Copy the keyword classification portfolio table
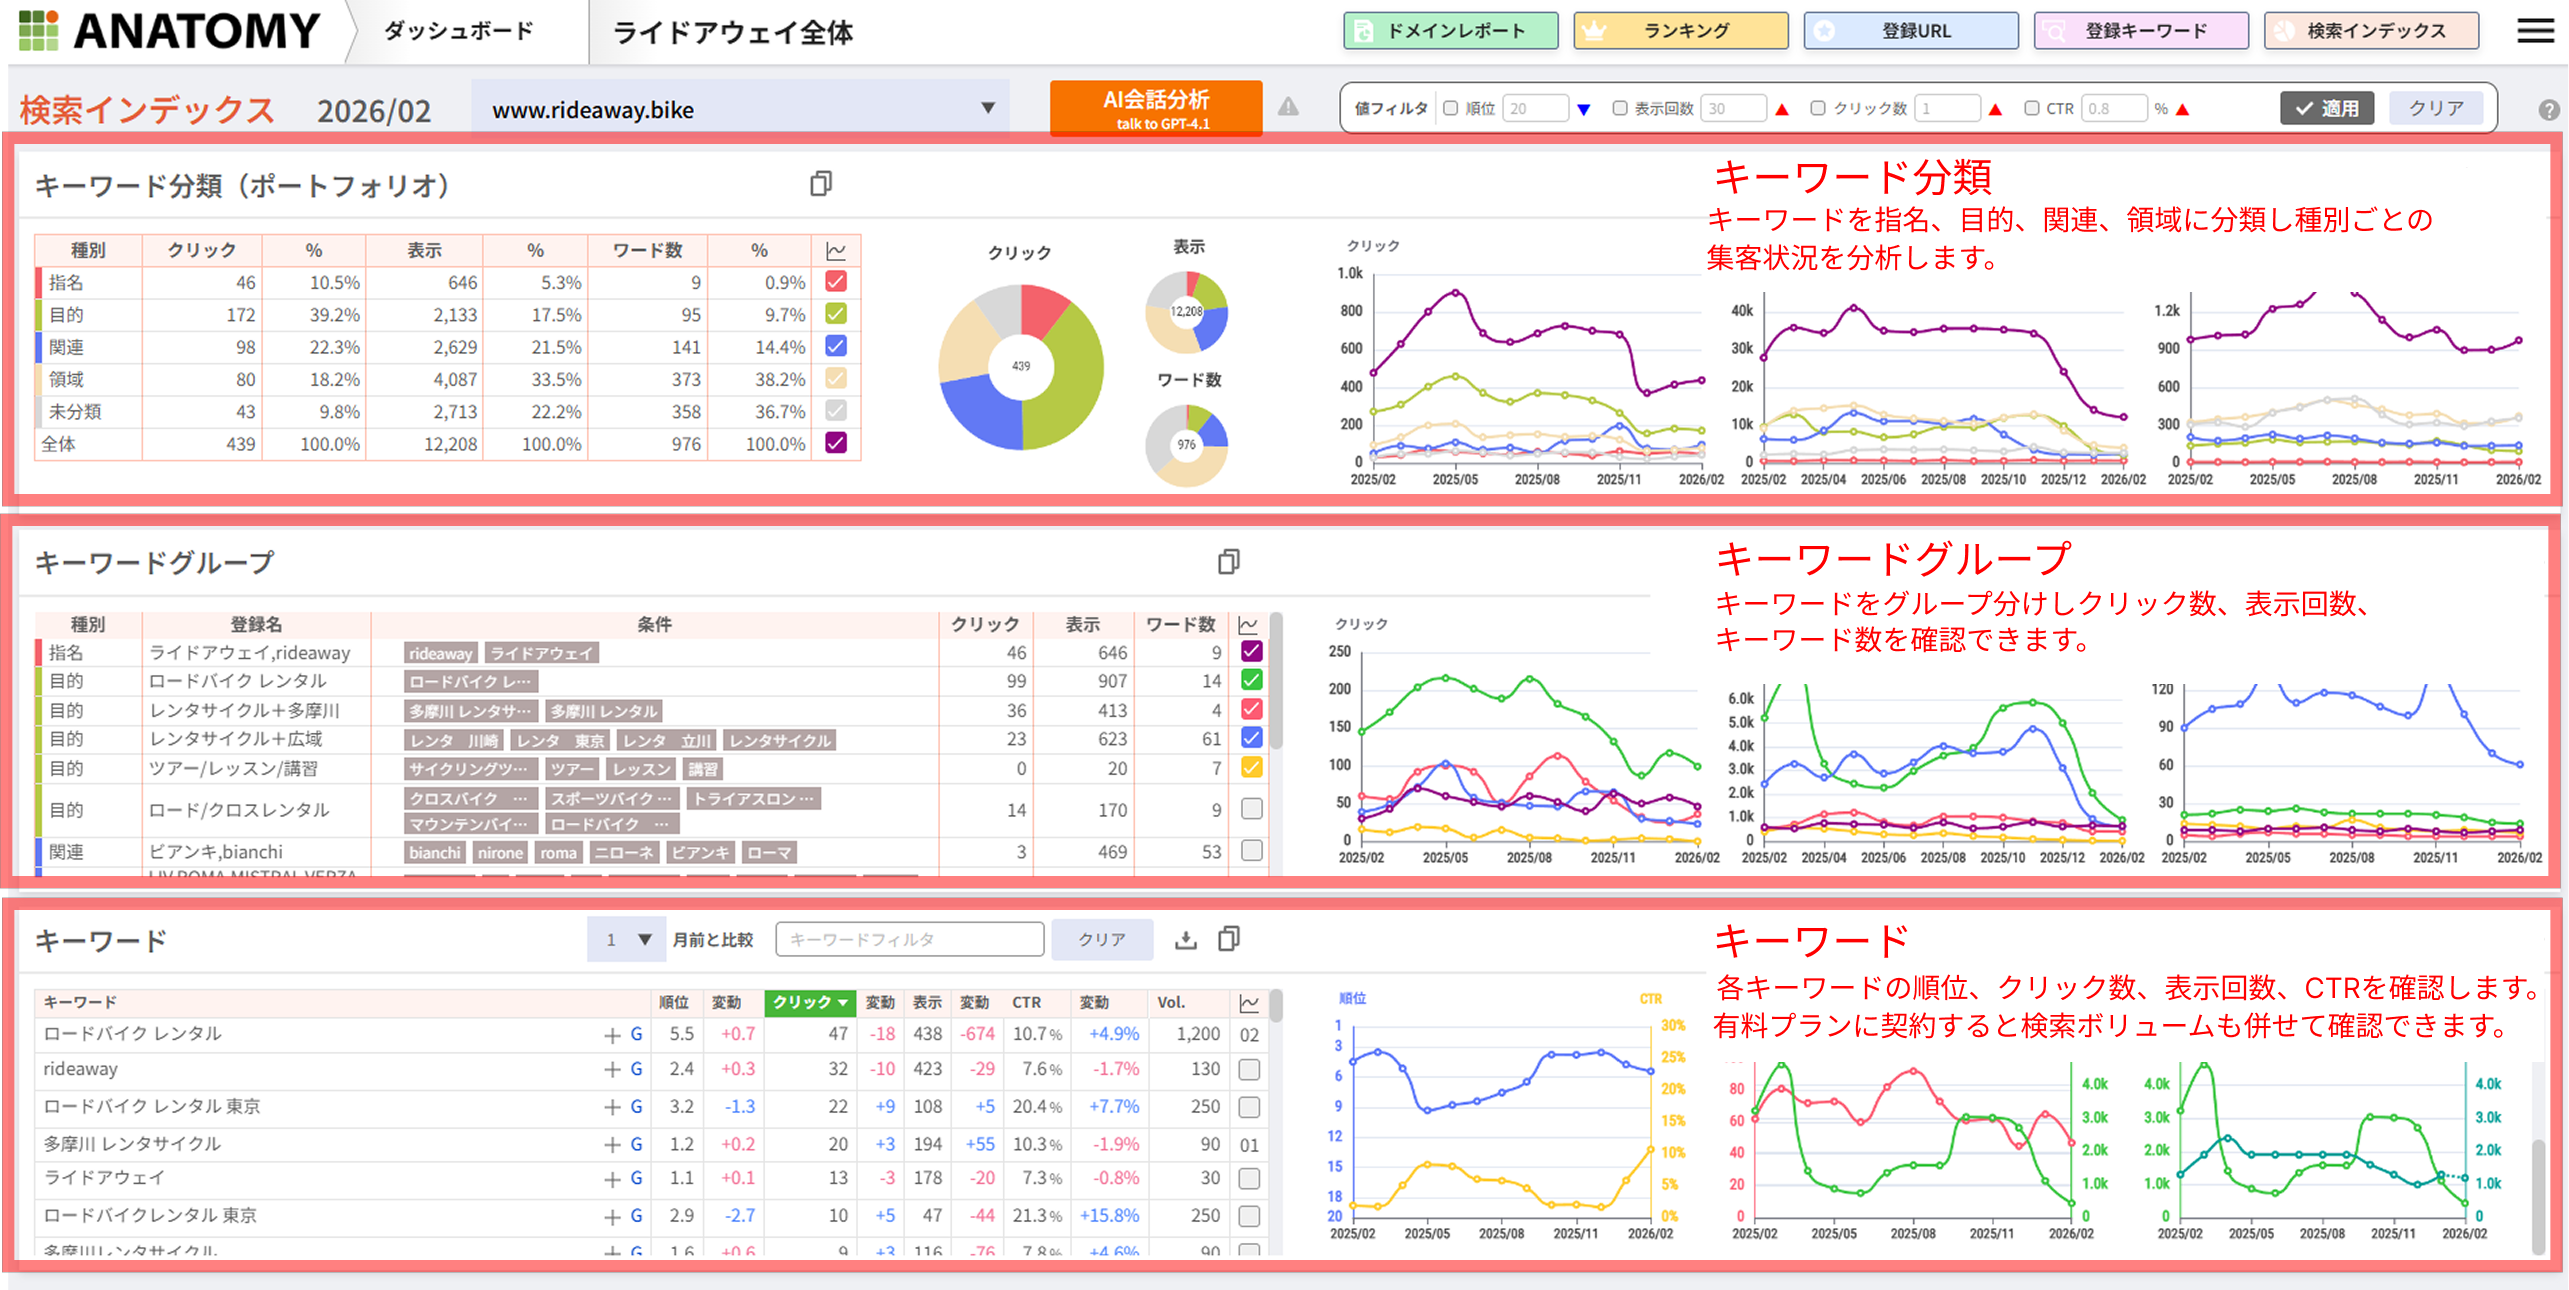This screenshot has width=2569, height=1290. coord(820,184)
